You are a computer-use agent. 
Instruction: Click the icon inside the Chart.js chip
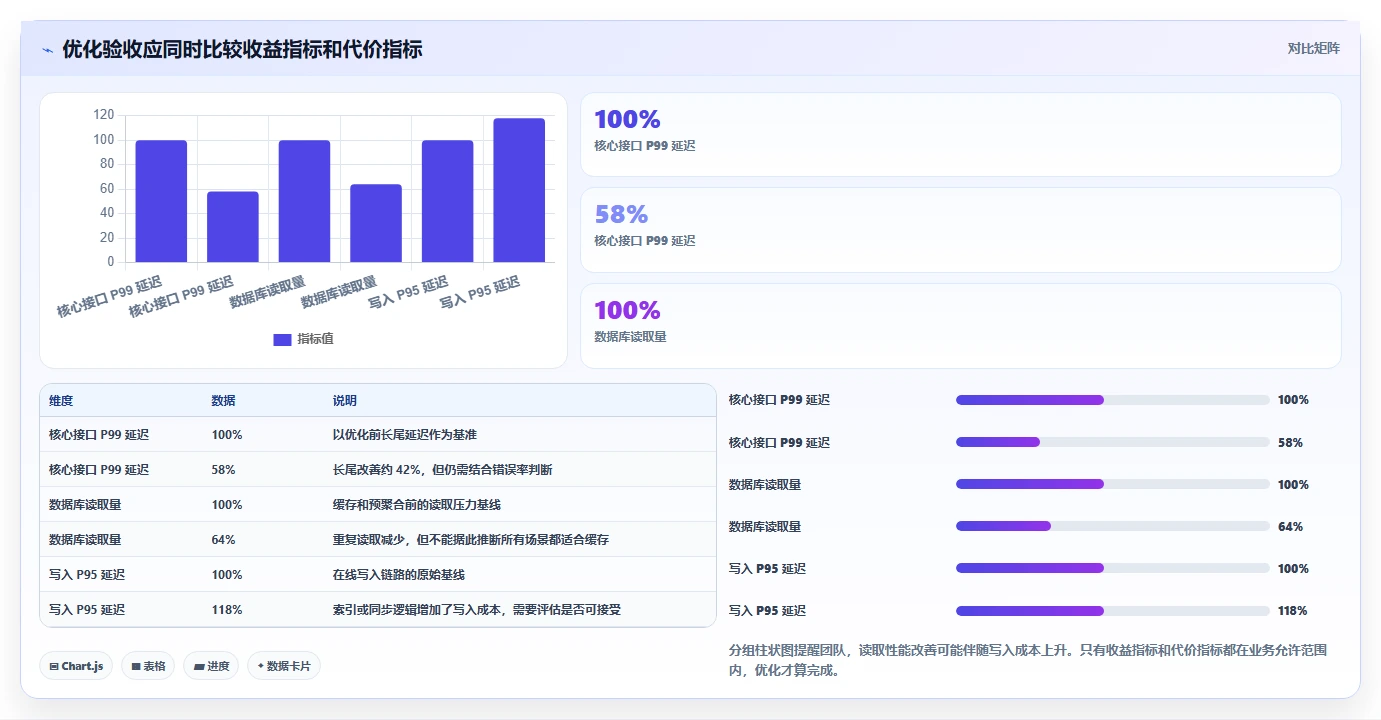(x=54, y=666)
